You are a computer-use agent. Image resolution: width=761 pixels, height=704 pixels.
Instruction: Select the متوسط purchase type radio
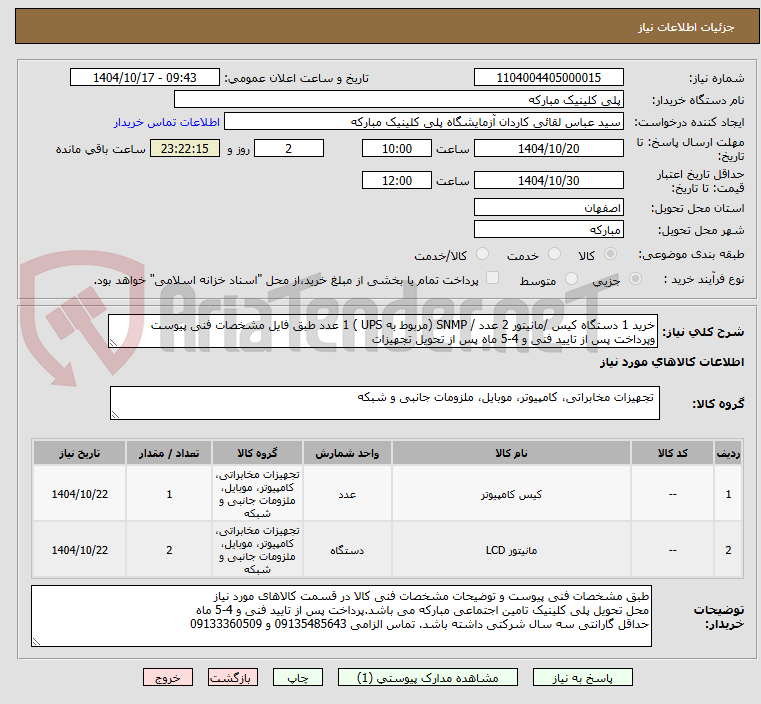pos(572,278)
